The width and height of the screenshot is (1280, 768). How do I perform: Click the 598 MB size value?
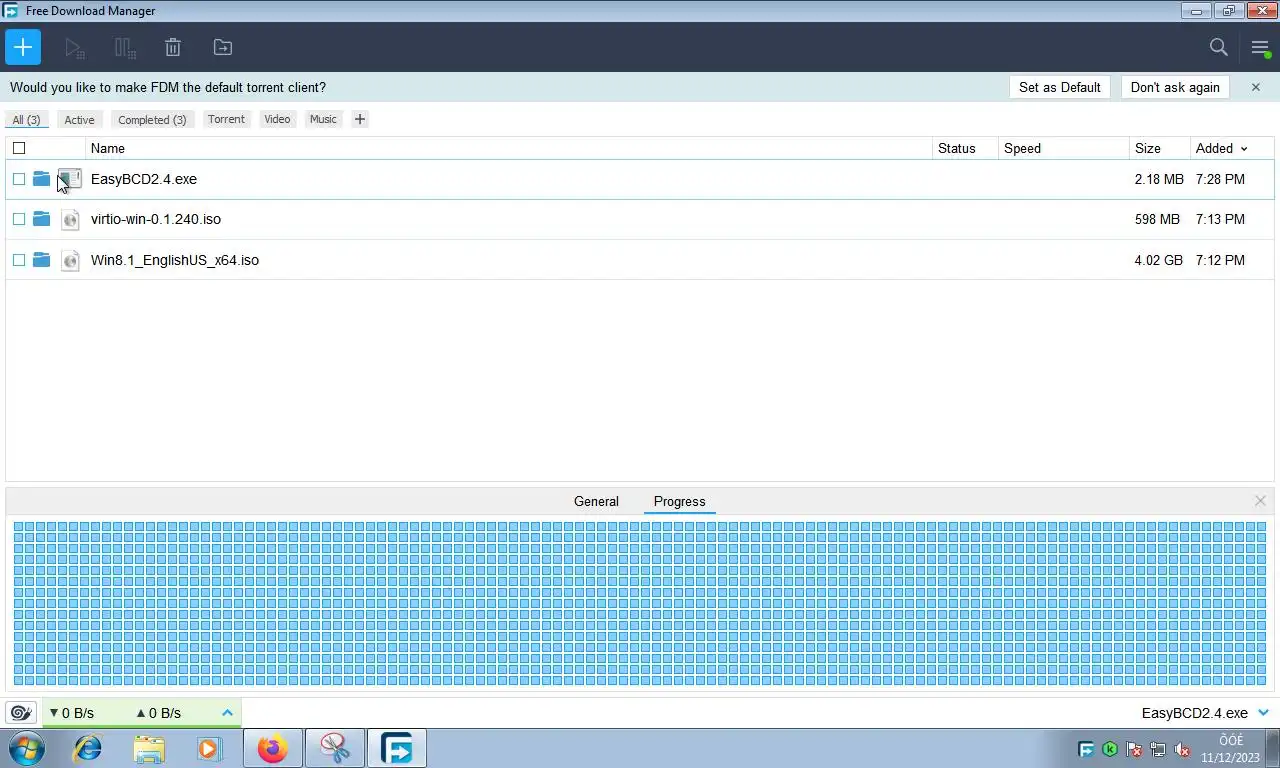point(1158,219)
